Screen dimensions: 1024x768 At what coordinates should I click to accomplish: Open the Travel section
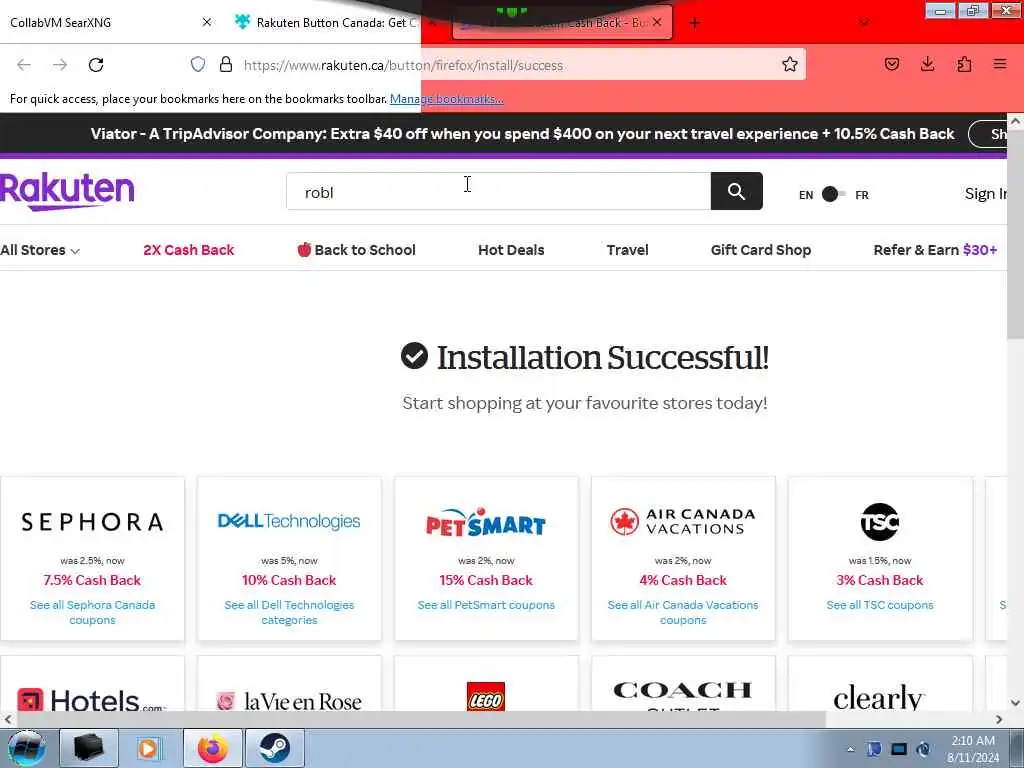pyautogui.click(x=627, y=250)
